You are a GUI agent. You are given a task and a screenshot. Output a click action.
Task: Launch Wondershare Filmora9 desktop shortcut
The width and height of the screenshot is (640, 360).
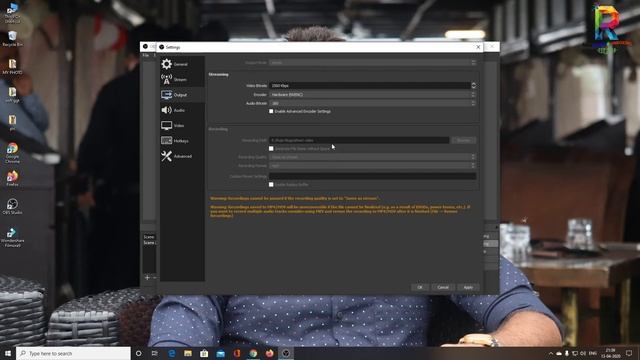click(12, 237)
